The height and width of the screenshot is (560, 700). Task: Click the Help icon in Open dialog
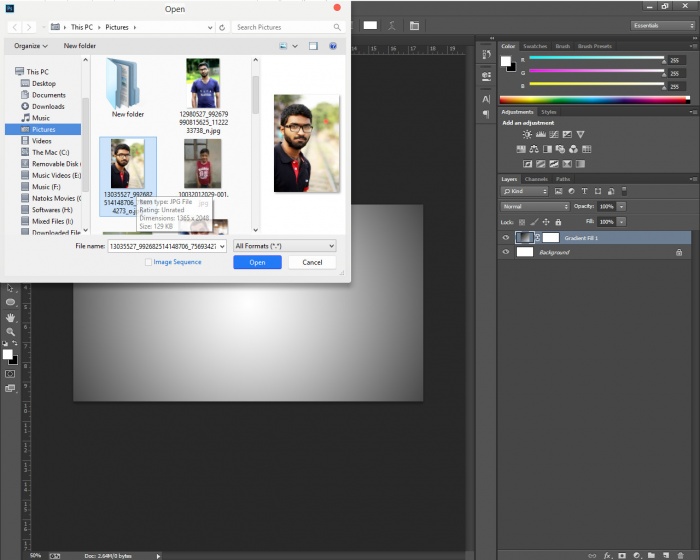[x=332, y=46]
